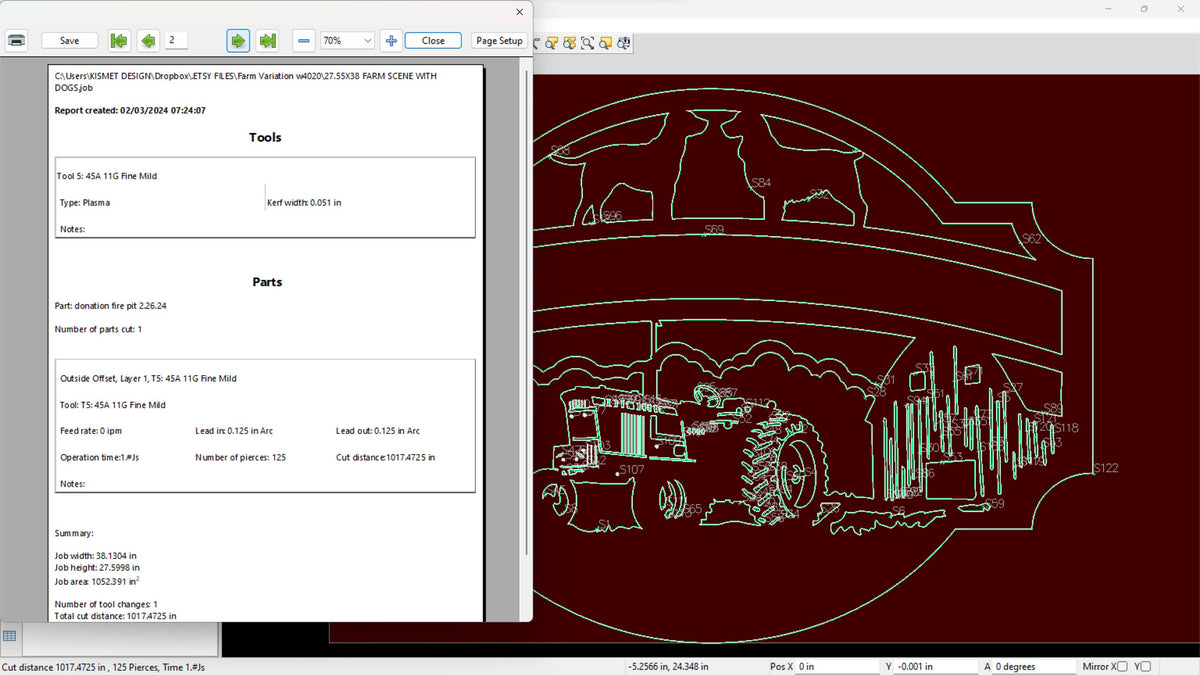Screen dimensions: 1200x675
Task: Toggle the Mirror Y checkbox
Action: coord(1146,666)
